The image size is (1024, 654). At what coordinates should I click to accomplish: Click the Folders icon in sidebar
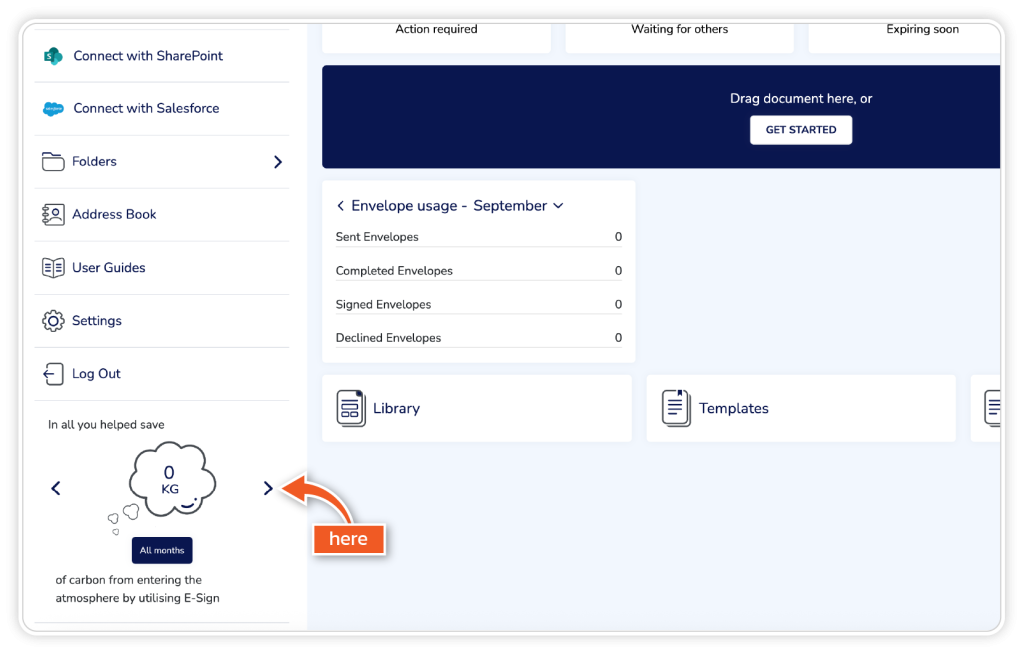point(53,161)
